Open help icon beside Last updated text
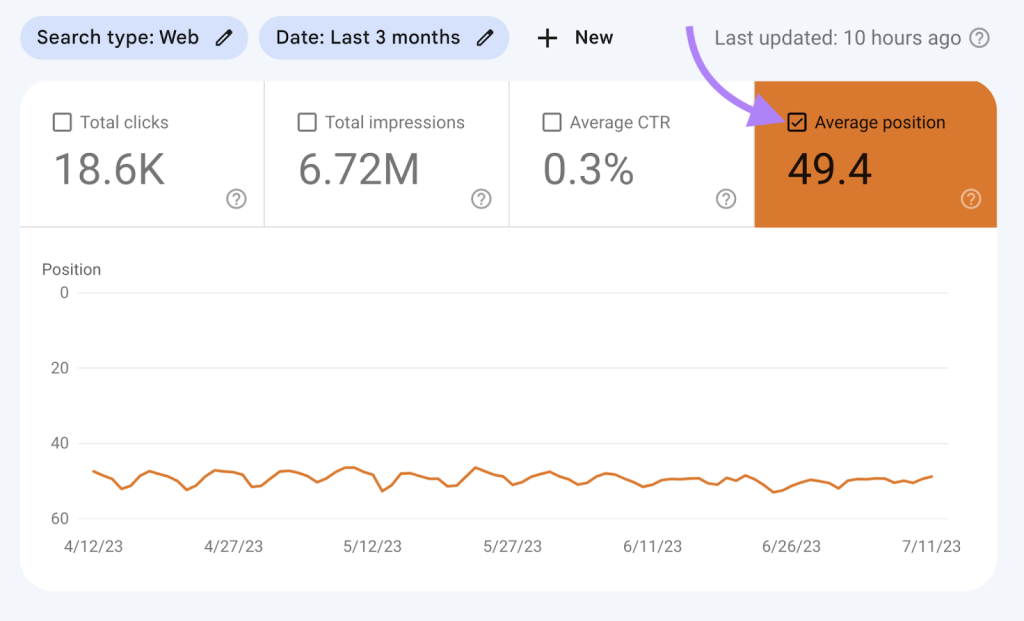 [x=980, y=39]
